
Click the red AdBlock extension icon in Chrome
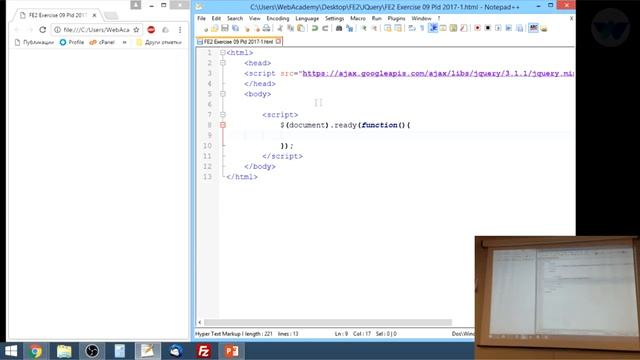click(151, 30)
